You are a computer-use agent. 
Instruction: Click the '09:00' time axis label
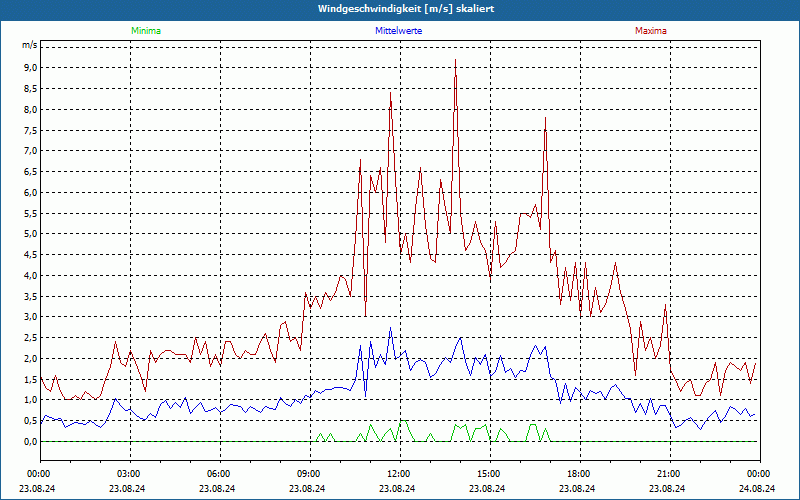310,474
